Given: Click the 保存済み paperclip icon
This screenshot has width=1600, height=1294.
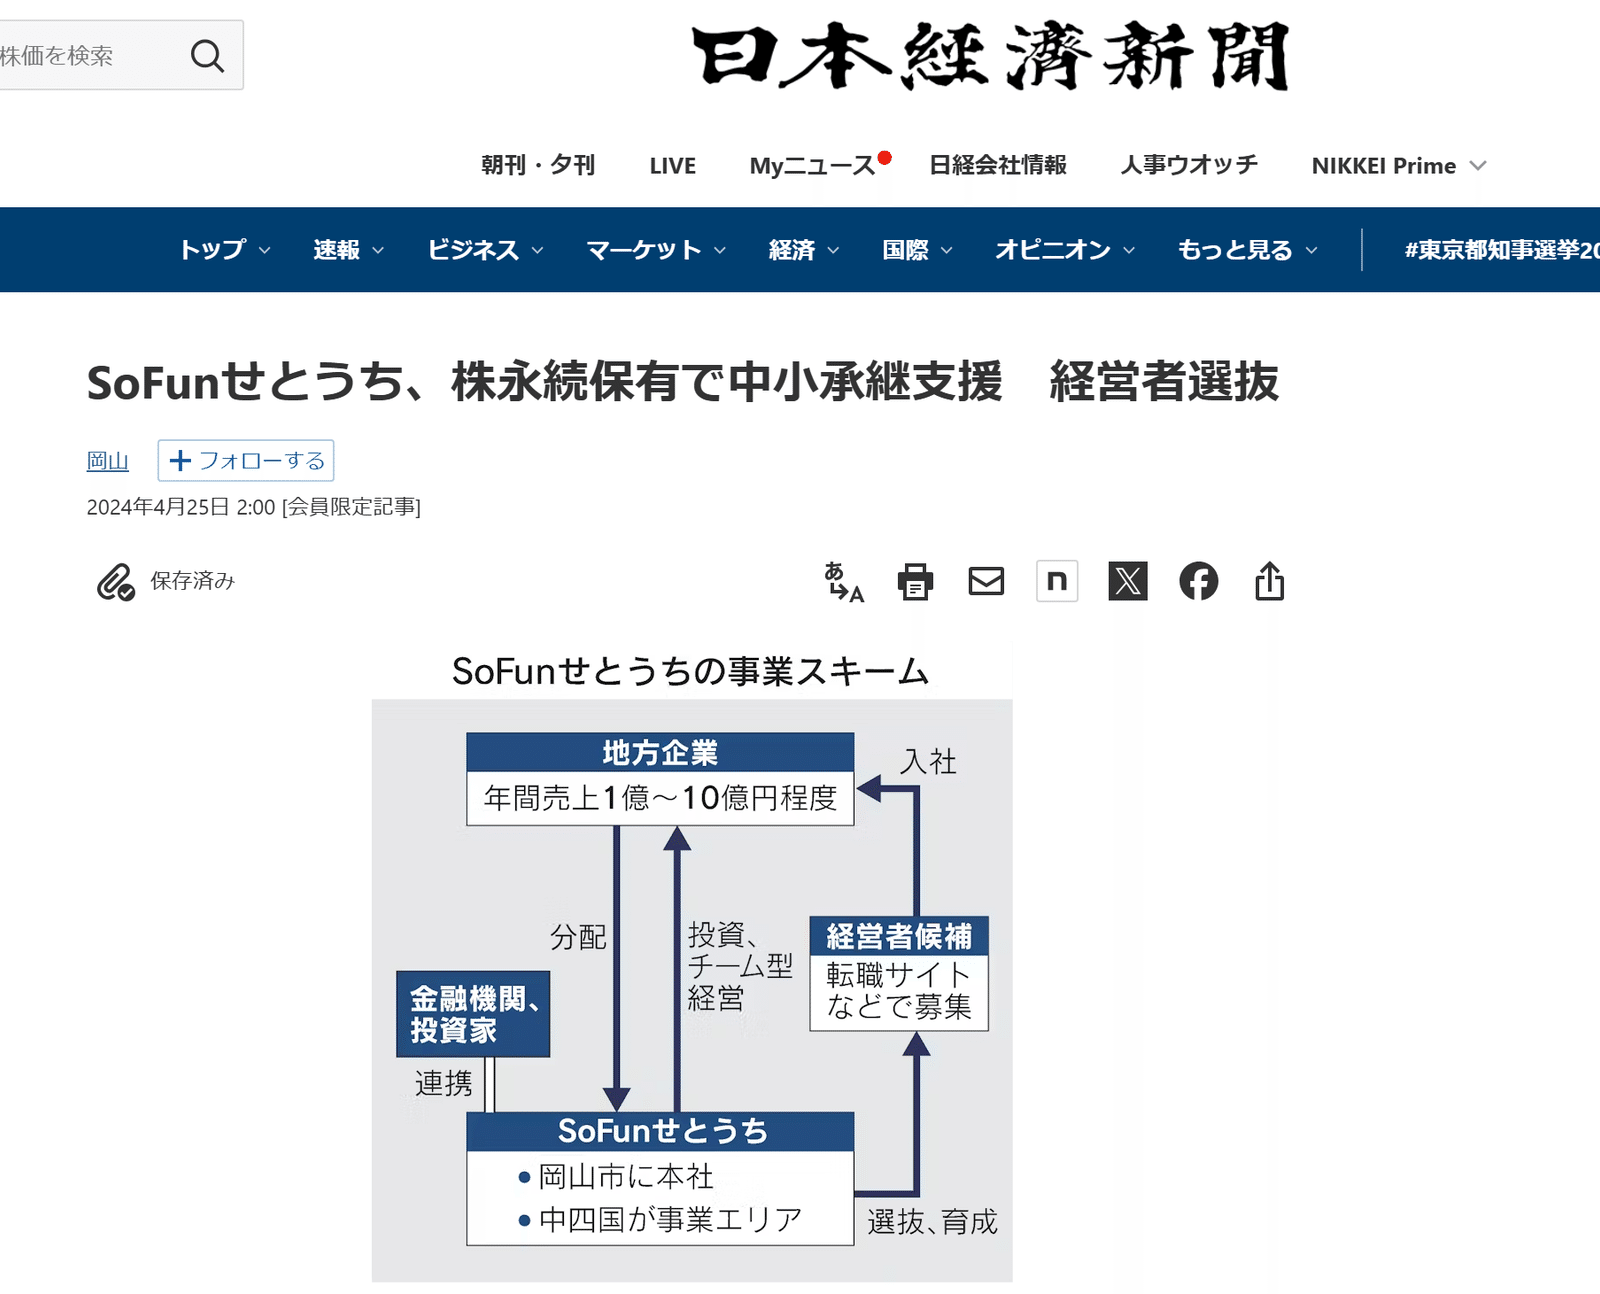Looking at the screenshot, I should tap(114, 580).
